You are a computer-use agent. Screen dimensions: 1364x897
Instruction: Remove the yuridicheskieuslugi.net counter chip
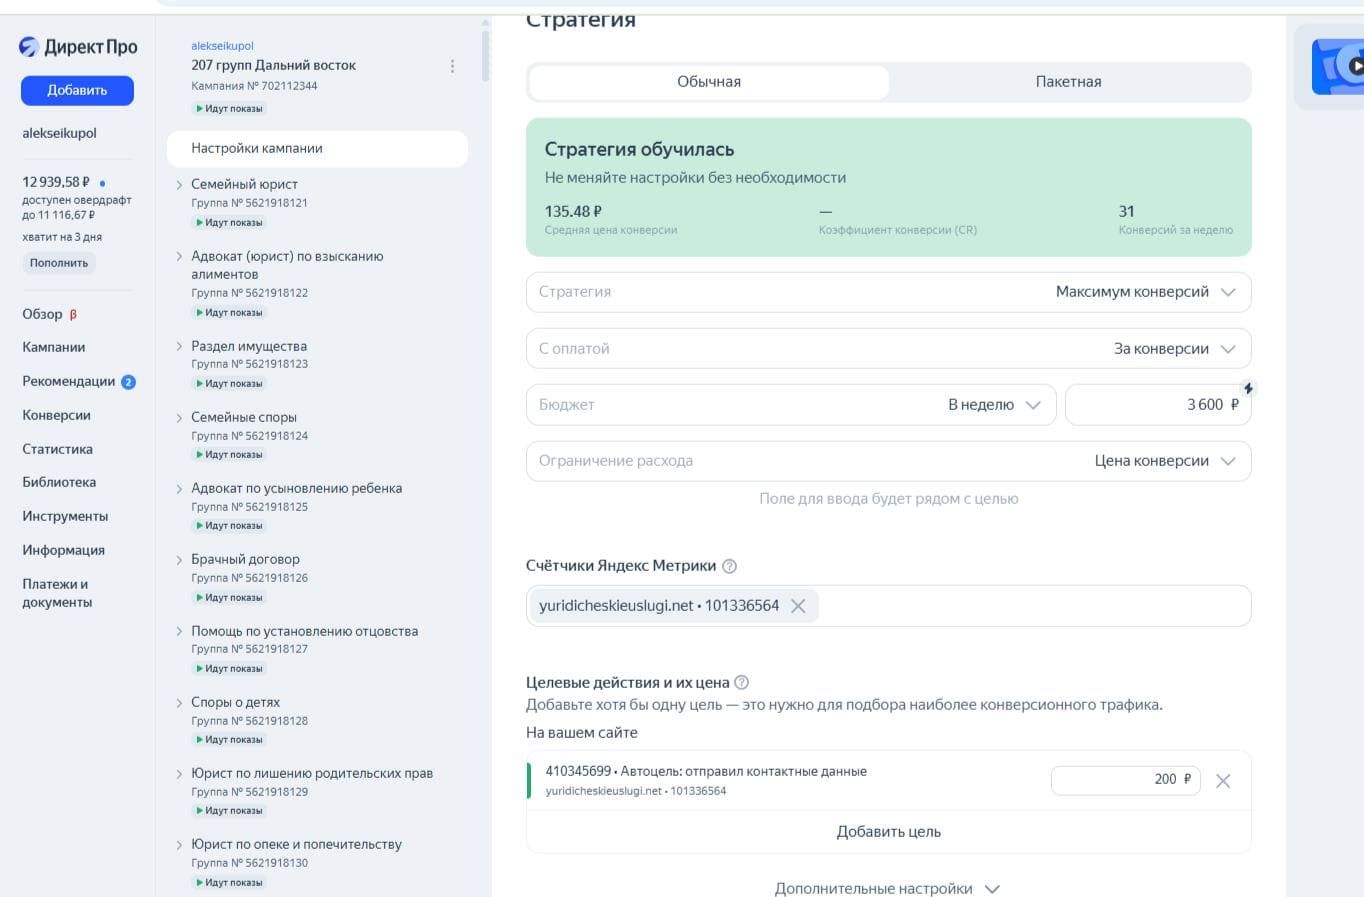(798, 606)
